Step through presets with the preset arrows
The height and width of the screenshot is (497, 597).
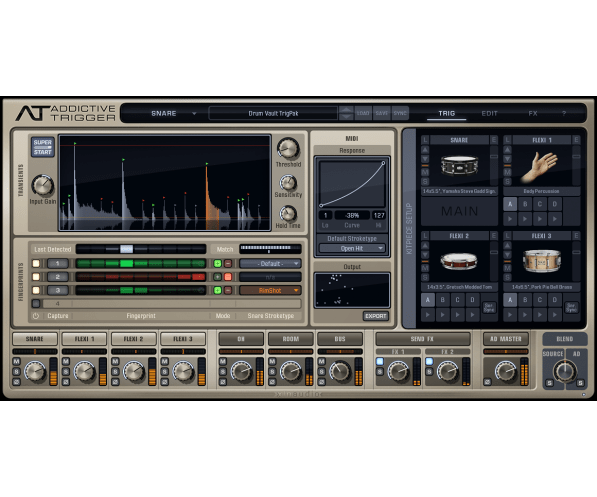tap(346, 113)
